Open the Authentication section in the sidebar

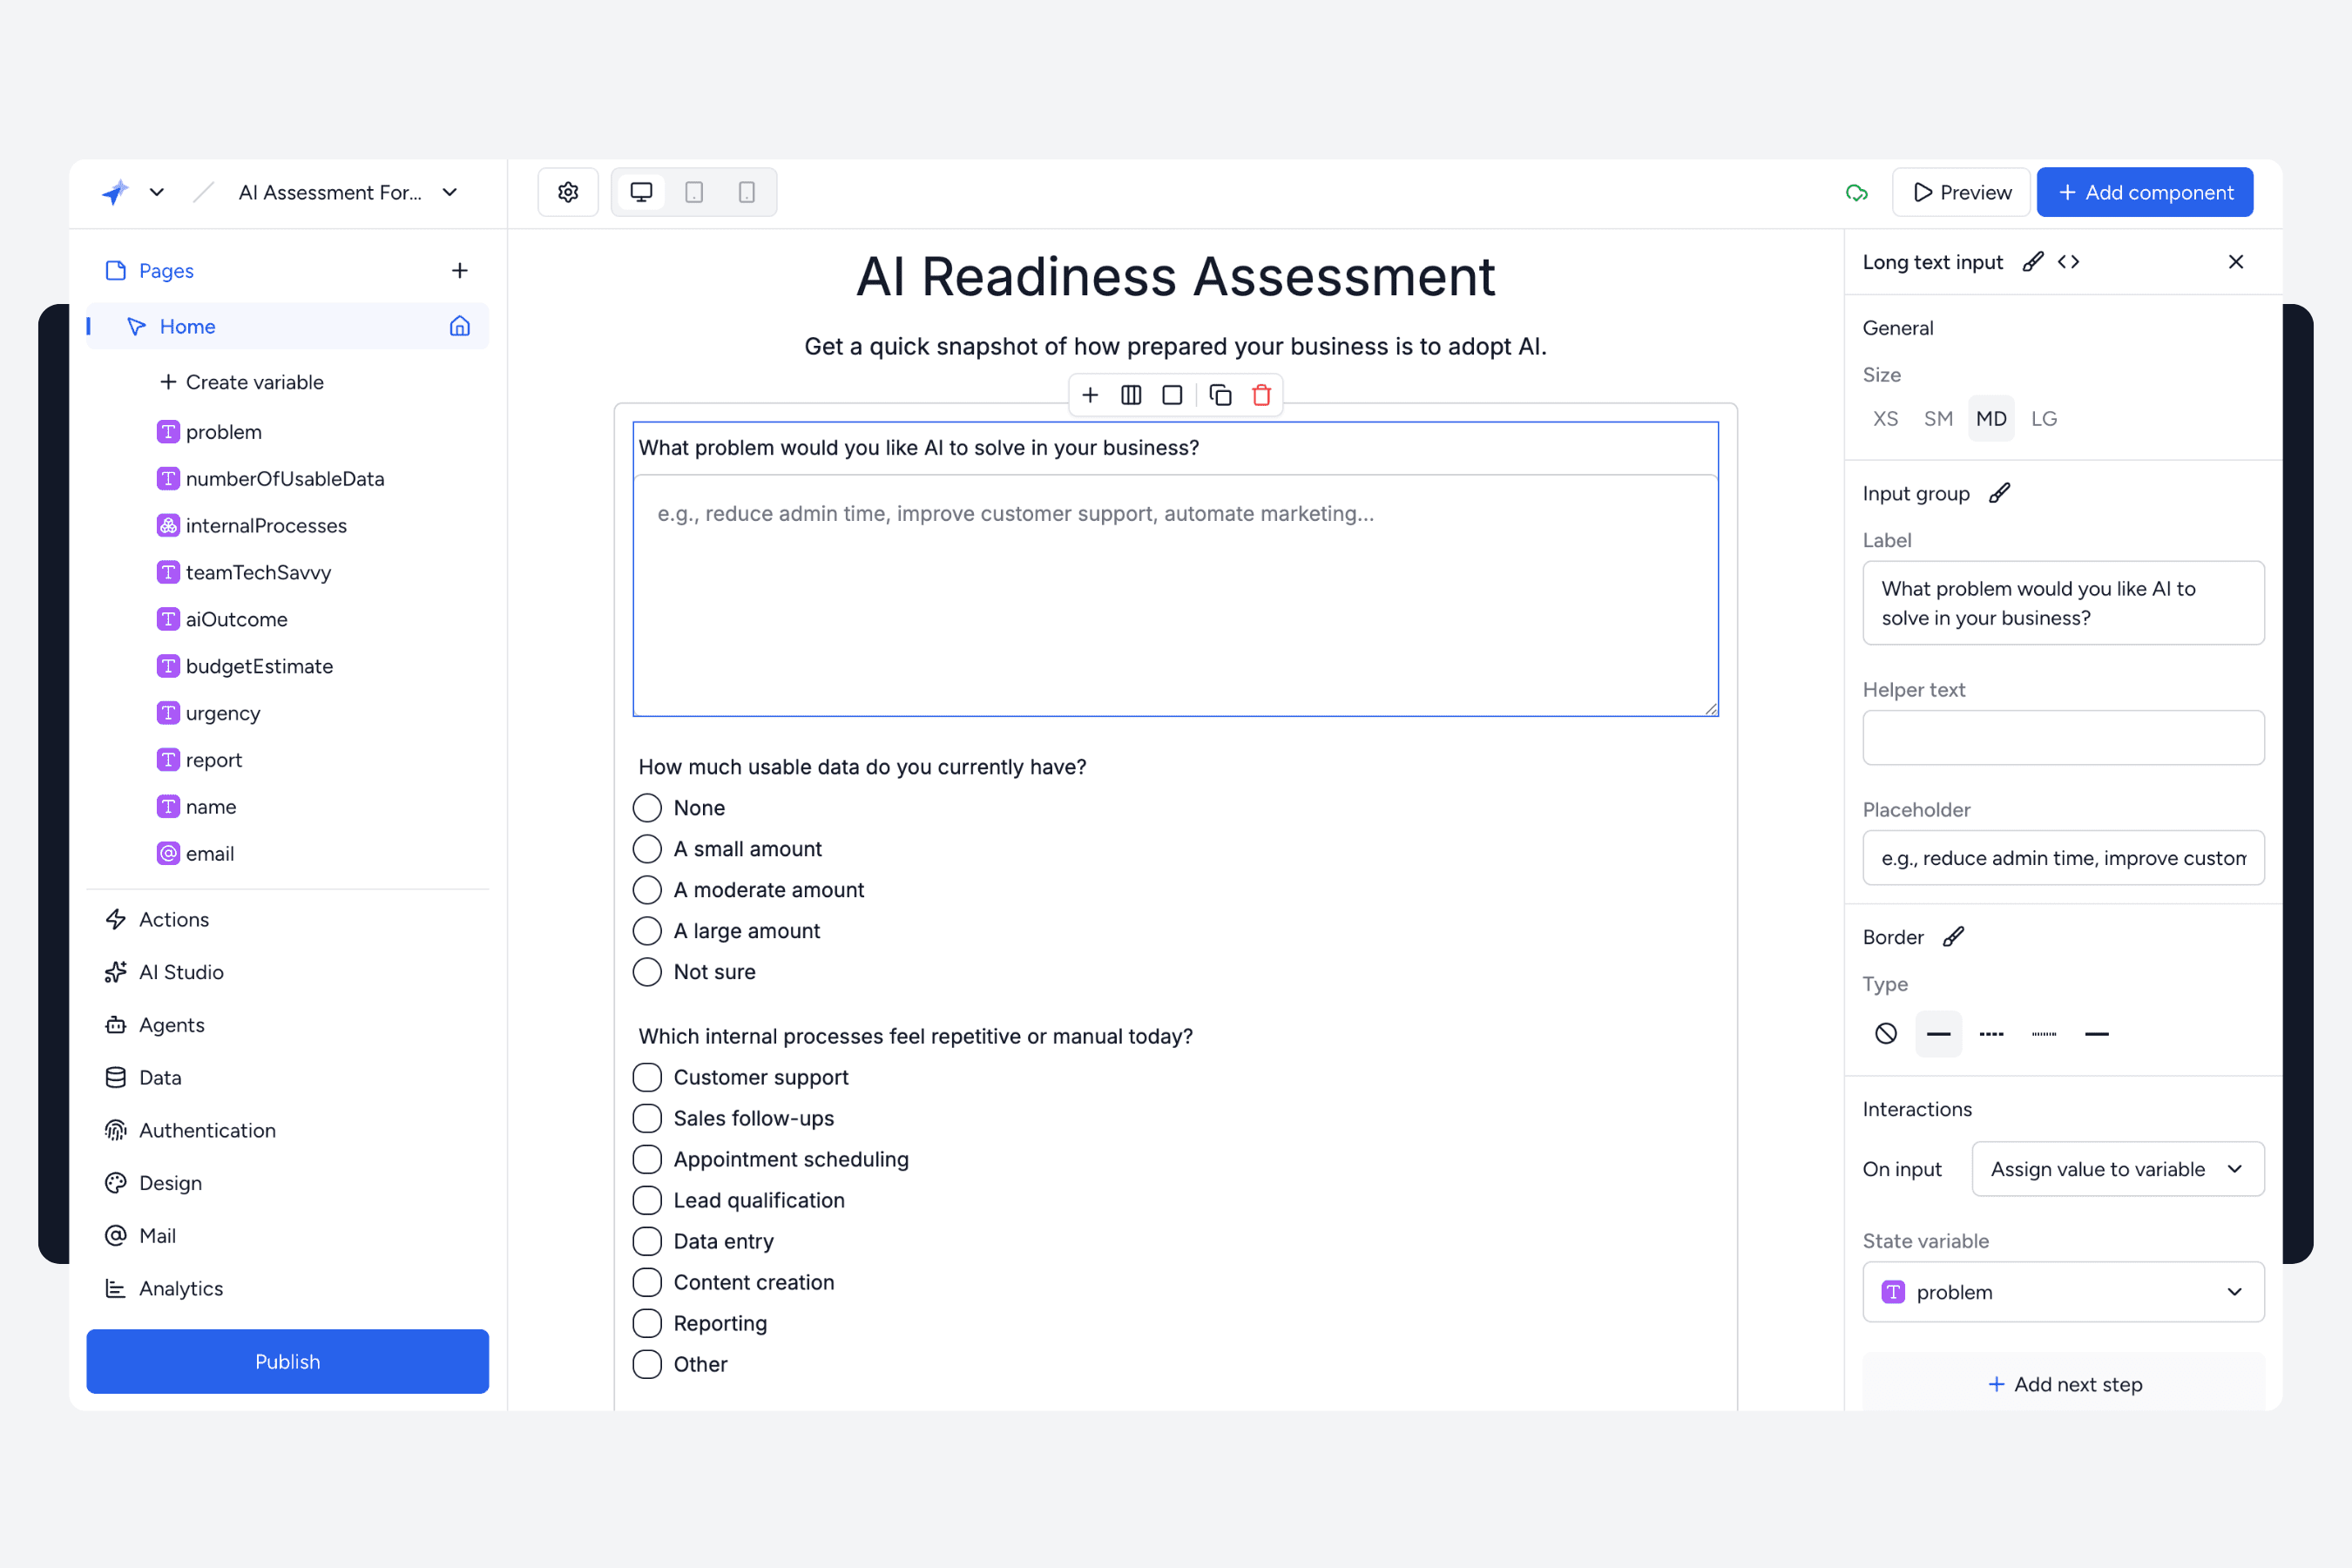207,1130
